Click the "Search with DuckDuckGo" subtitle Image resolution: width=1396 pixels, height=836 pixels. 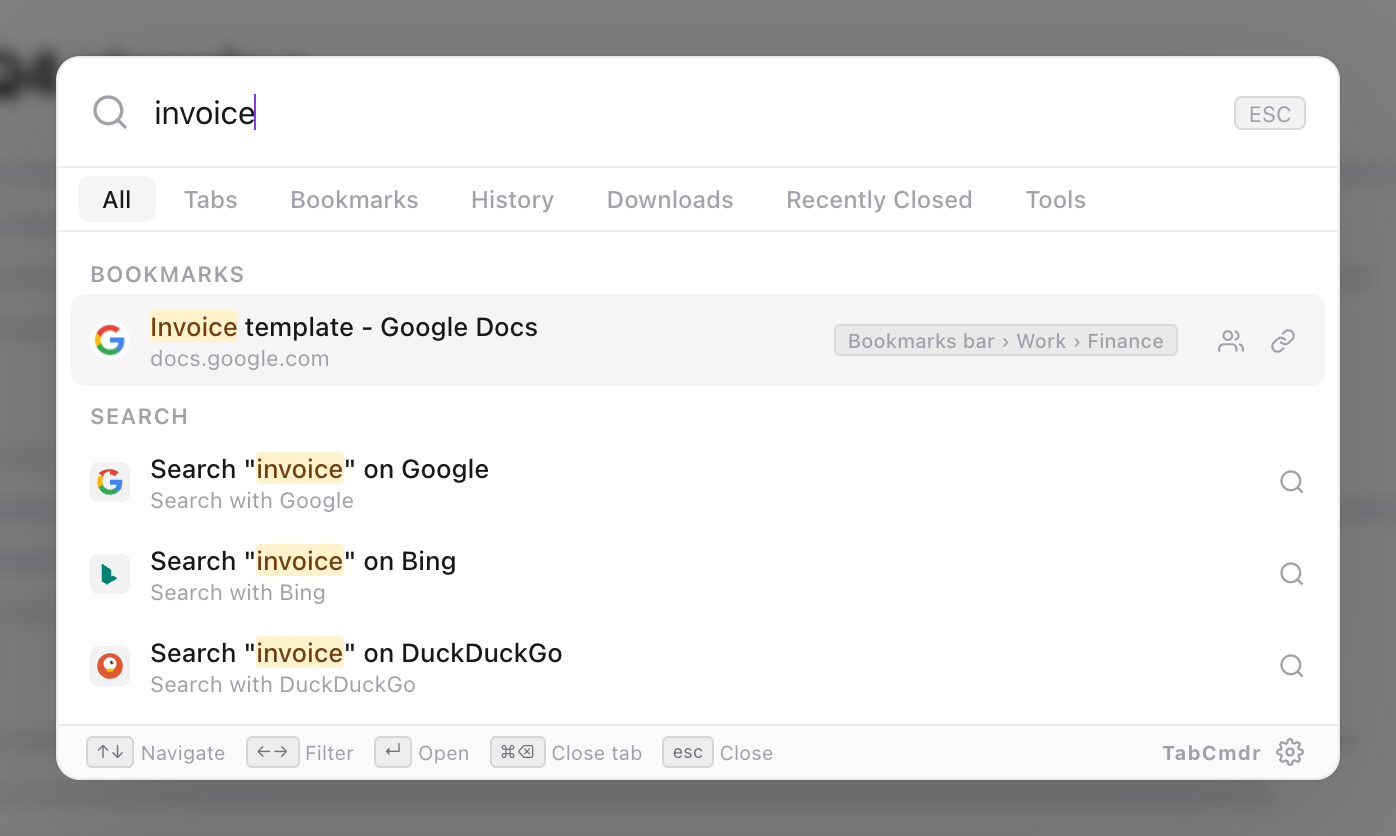(x=283, y=684)
